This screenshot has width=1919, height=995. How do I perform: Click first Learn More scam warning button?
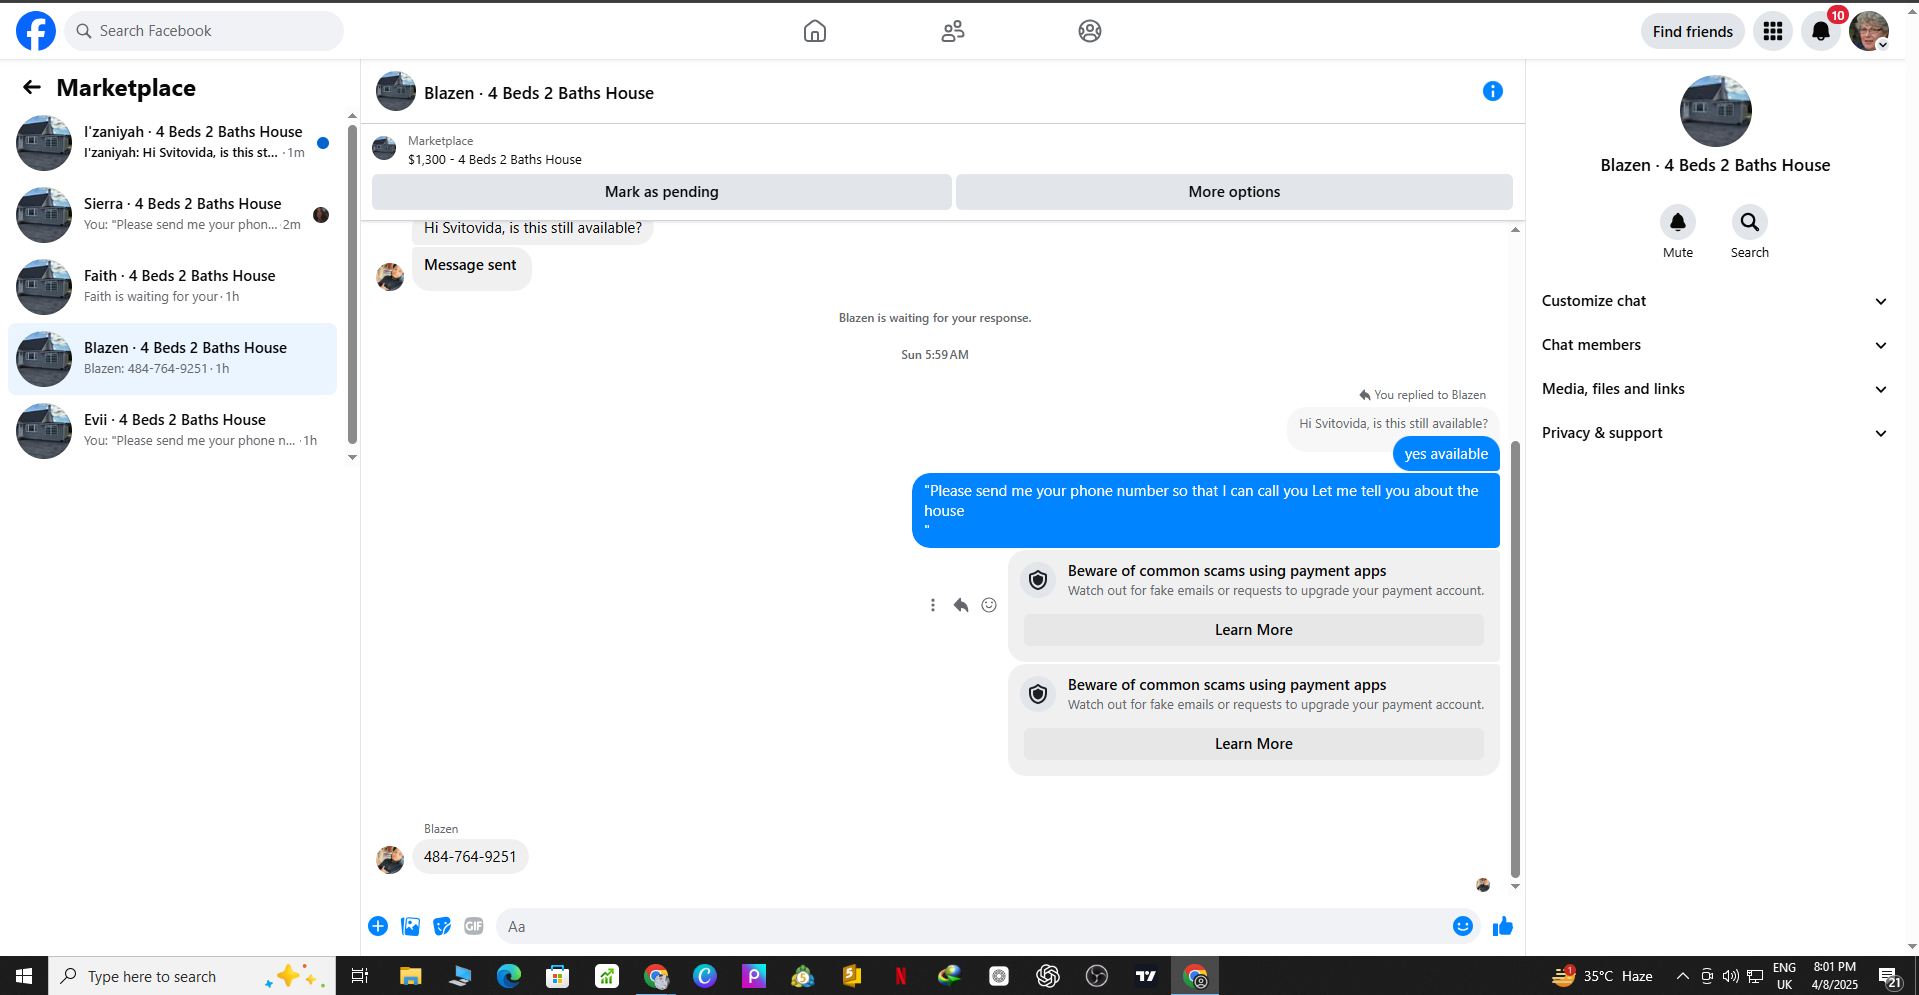(1253, 630)
